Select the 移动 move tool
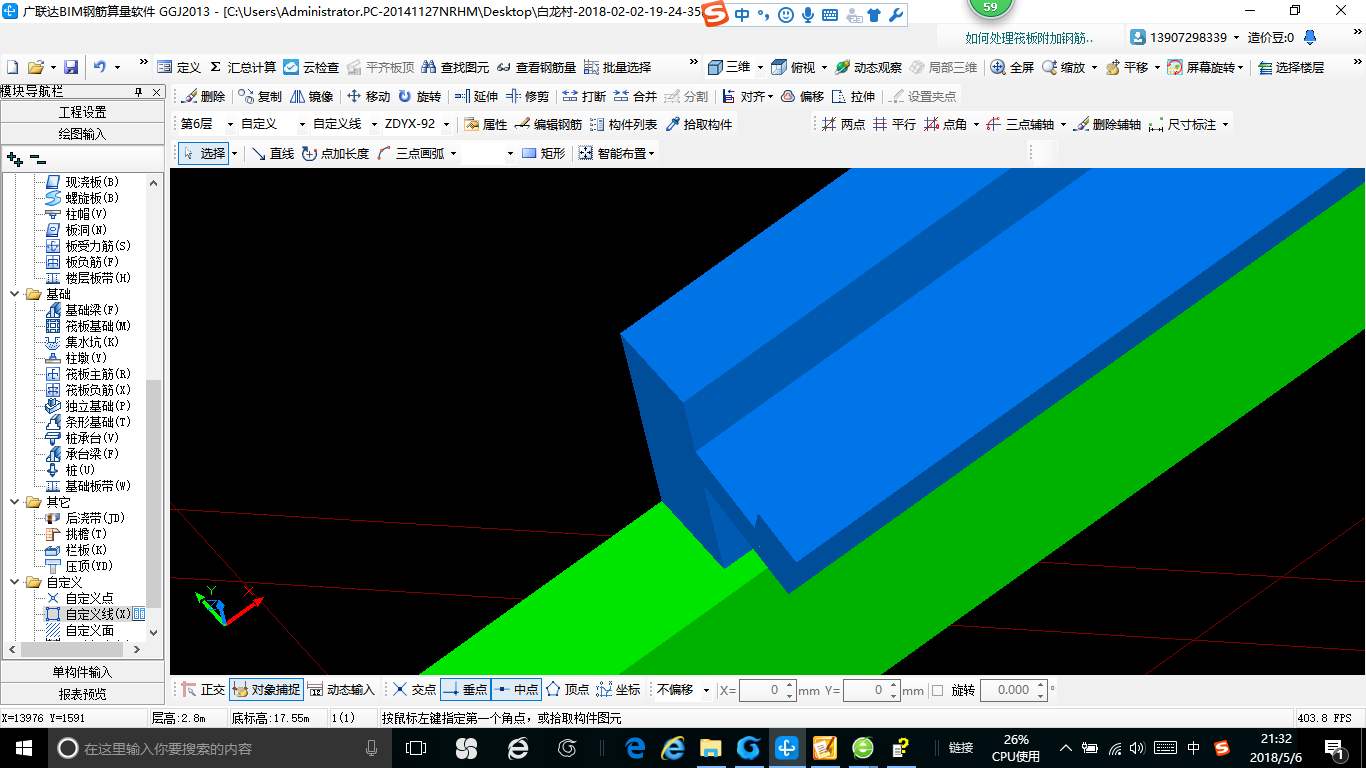The height and width of the screenshot is (768, 1366). coord(368,96)
